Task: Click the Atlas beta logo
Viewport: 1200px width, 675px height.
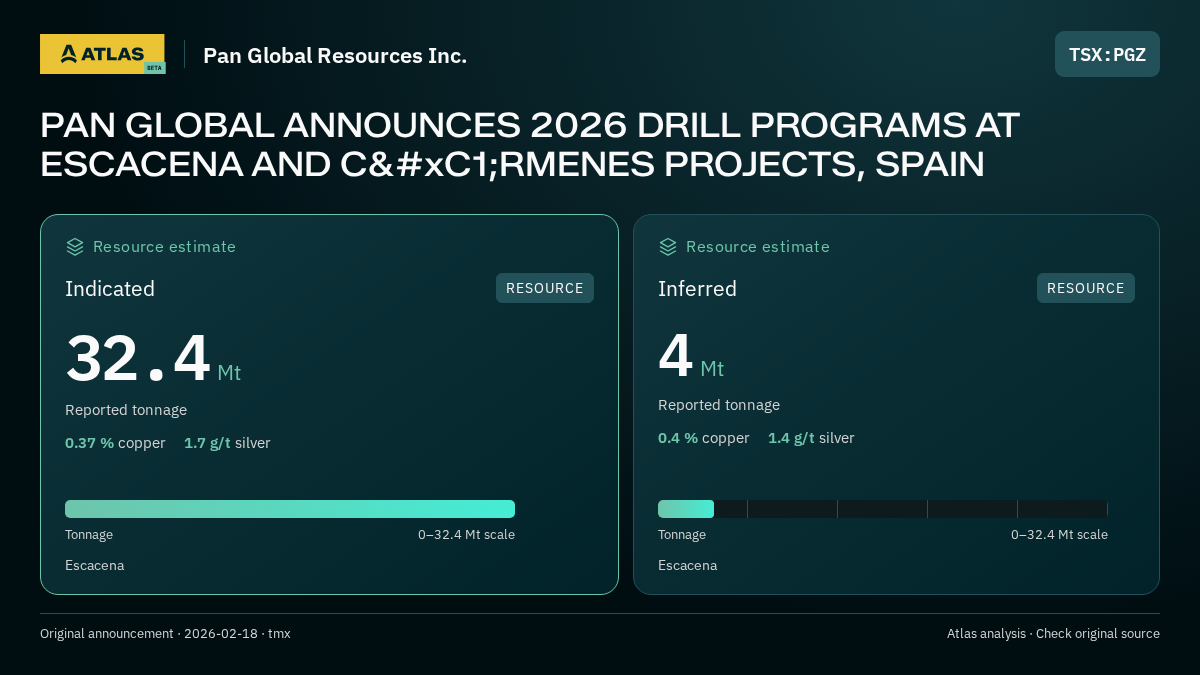Action: pyautogui.click(x=102, y=54)
